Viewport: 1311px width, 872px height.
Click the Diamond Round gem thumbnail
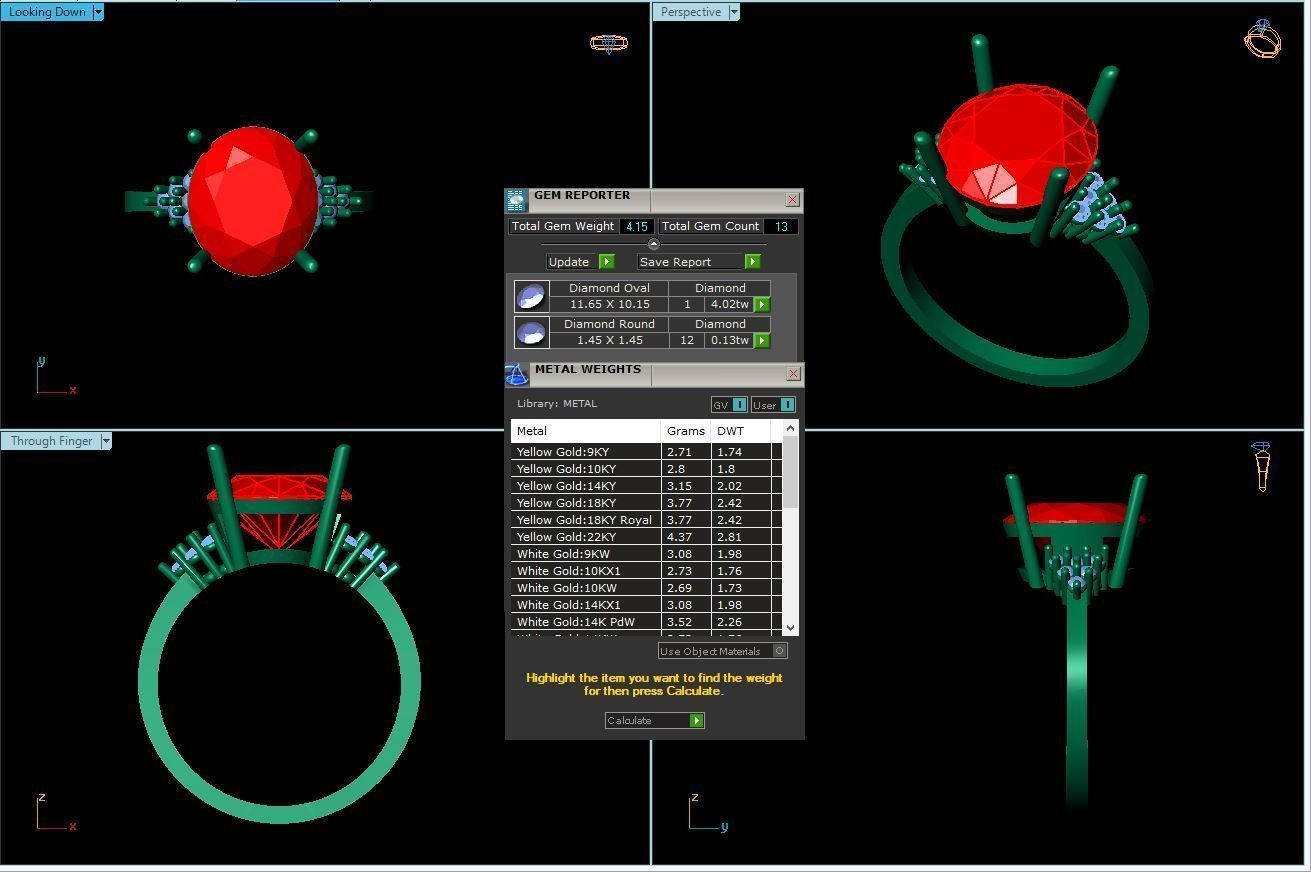pyautogui.click(x=531, y=332)
